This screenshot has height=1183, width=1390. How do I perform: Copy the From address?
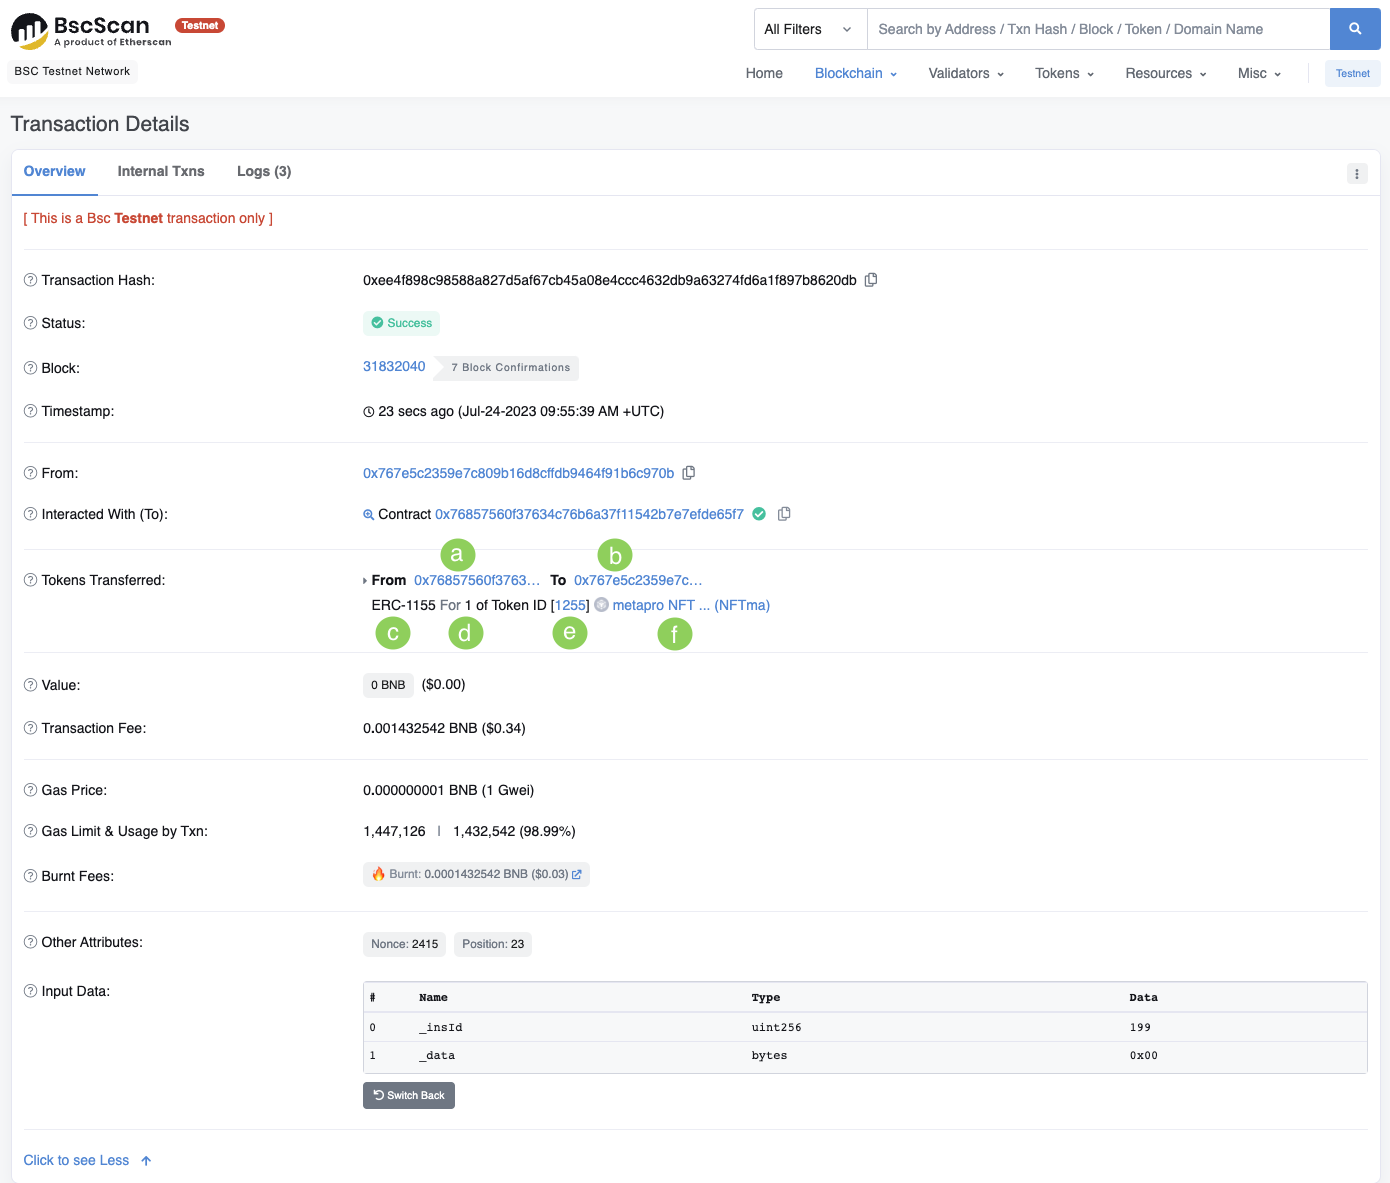689,473
